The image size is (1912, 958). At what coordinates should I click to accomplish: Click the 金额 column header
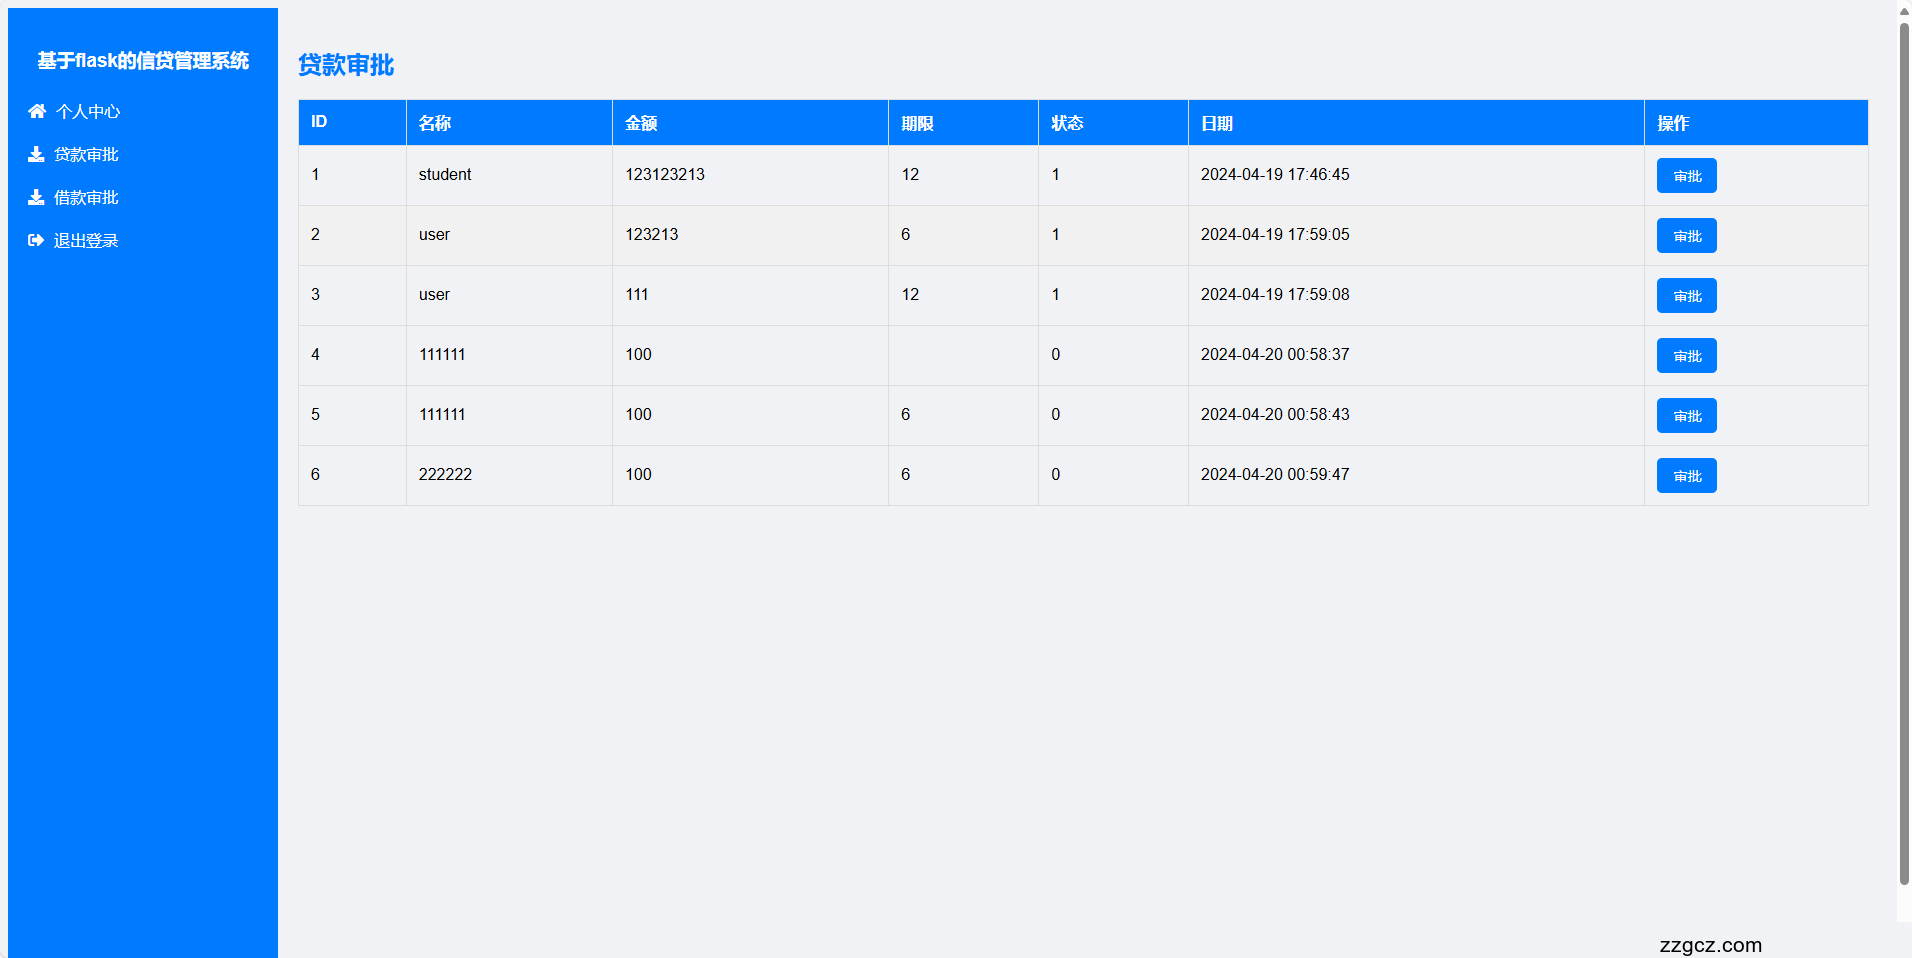641,123
